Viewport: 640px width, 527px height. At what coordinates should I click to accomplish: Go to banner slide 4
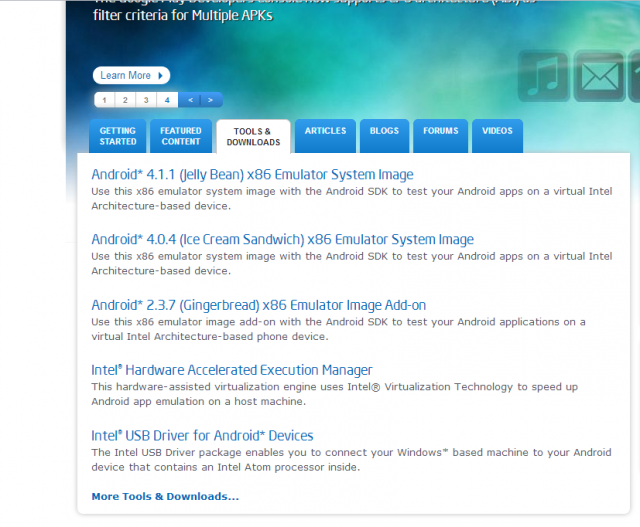pos(167,100)
